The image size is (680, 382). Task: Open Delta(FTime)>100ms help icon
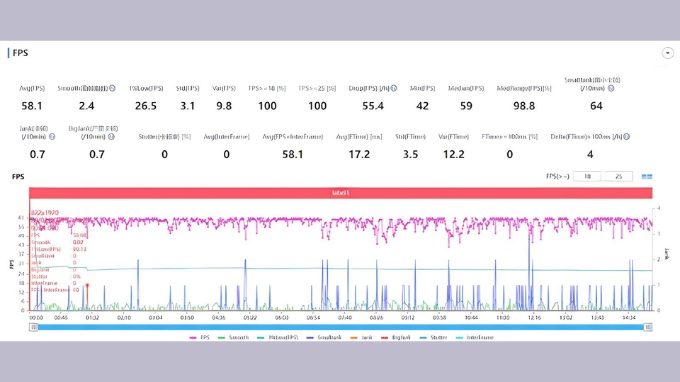(x=627, y=137)
